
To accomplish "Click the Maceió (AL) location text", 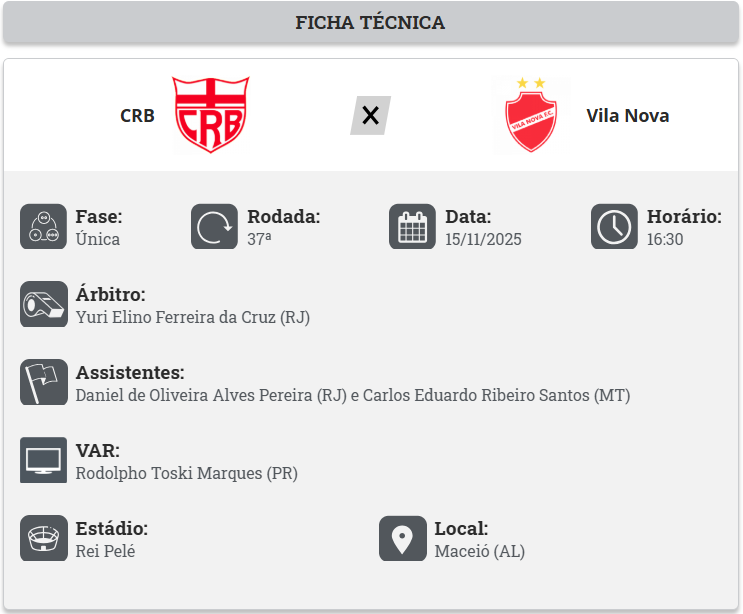I will click(479, 551).
